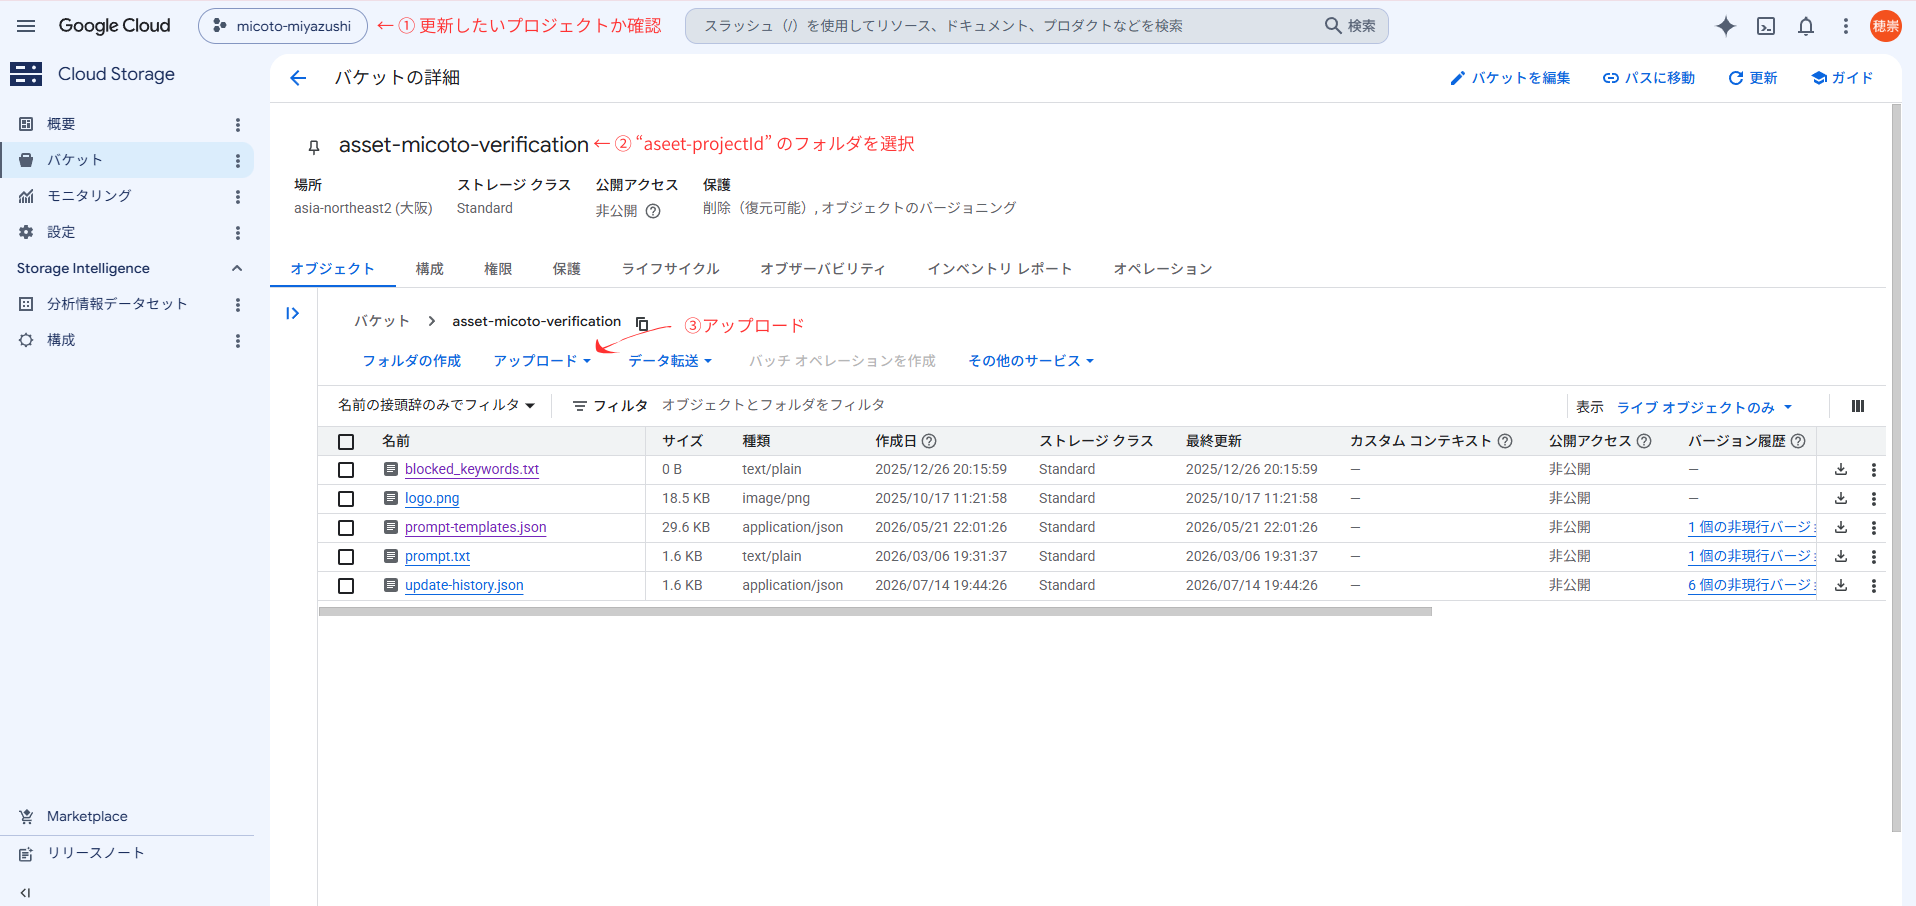The height and width of the screenshot is (906, 1916).
Task: Show help for 作成日 column
Action: click(929, 441)
